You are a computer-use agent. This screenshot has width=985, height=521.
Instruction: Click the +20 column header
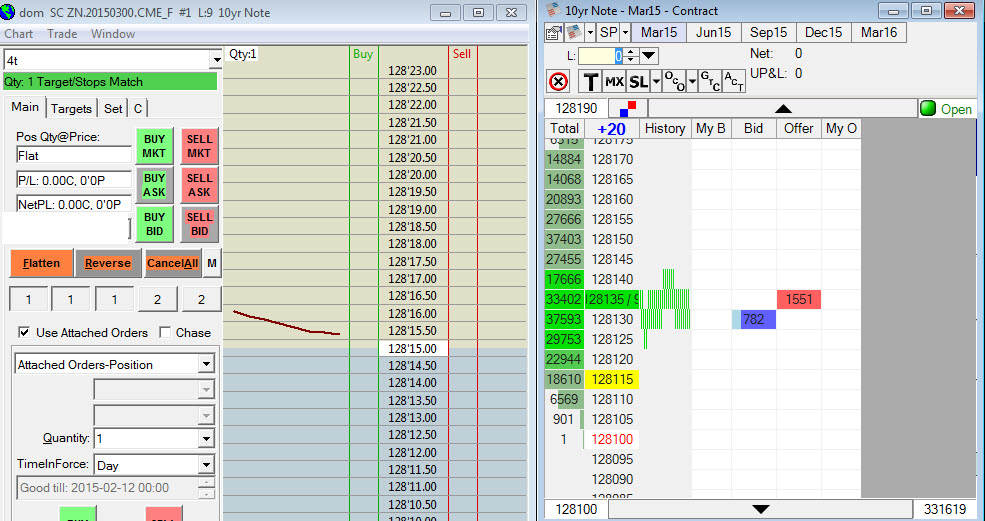pyautogui.click(x=611, y=129)
